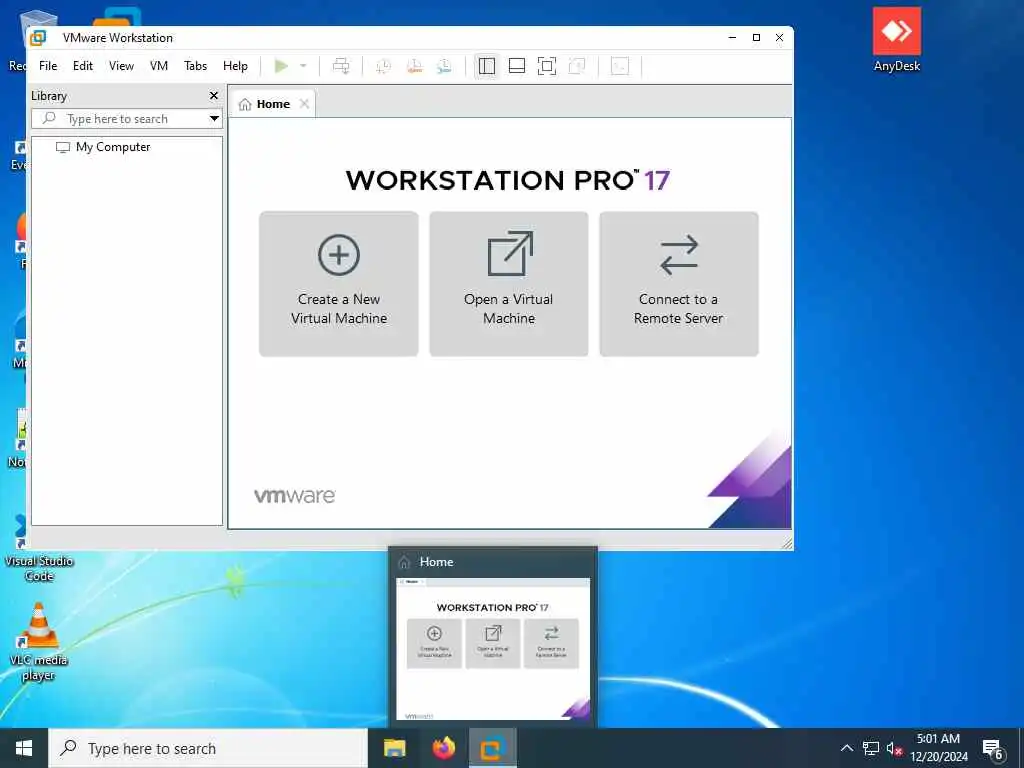The image size is (1024, 768).
Task: Open the VLC media player desktop shortcut
Action: pos(38,641)
